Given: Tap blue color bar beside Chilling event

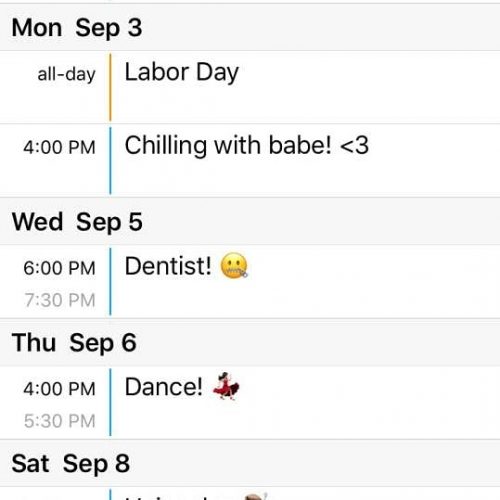Looking at the screenshot, I should pyautogui.click(x=110, y=161).
